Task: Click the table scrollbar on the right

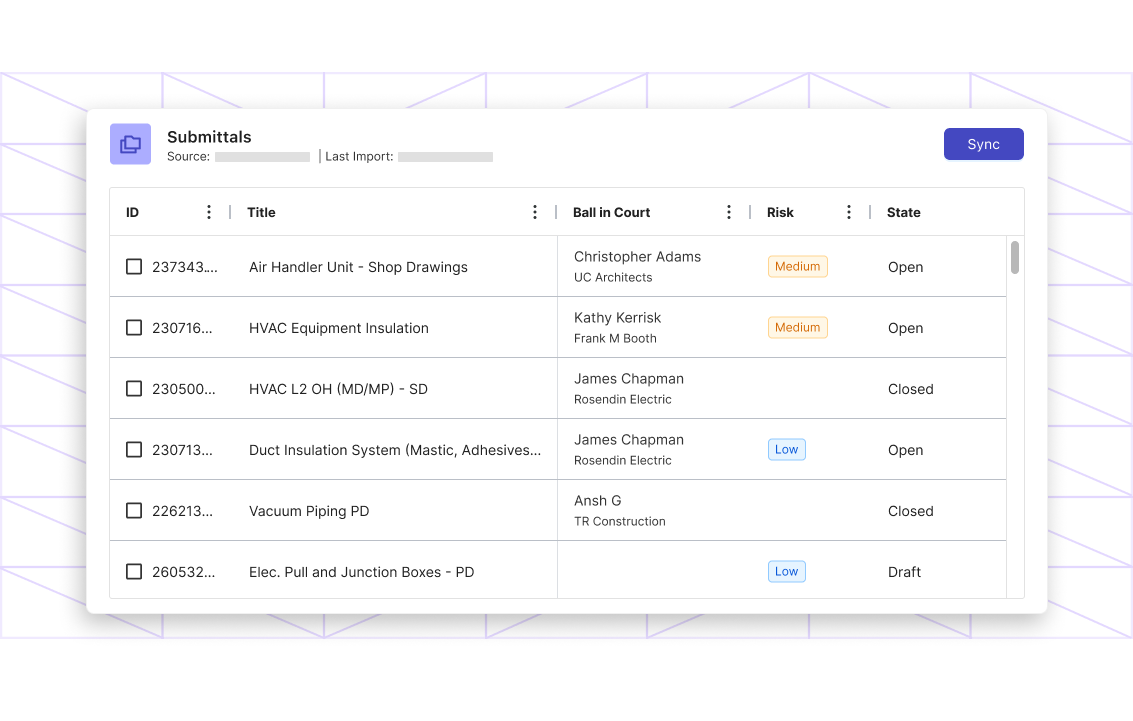Action: click(x=1013, y=260)
